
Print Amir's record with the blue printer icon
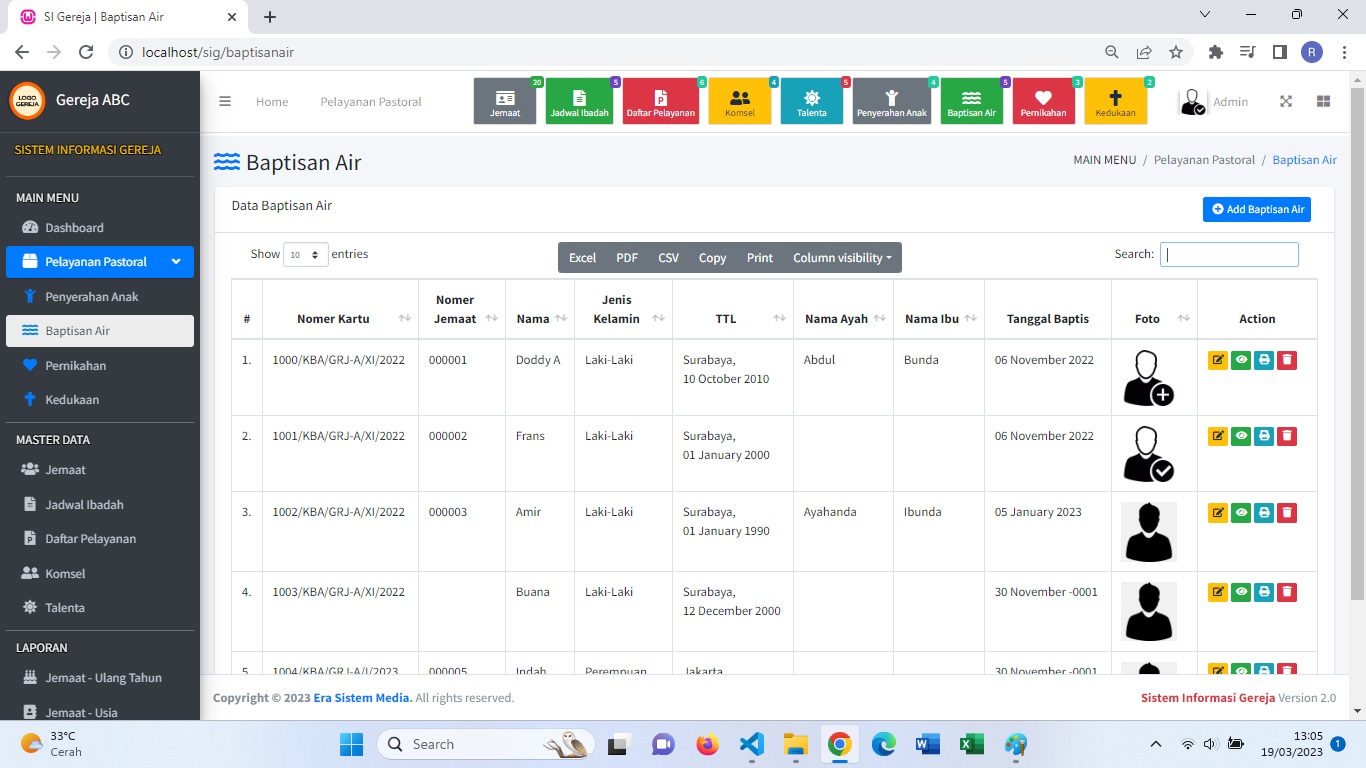pyautogui.click(x=1264, y=512)
